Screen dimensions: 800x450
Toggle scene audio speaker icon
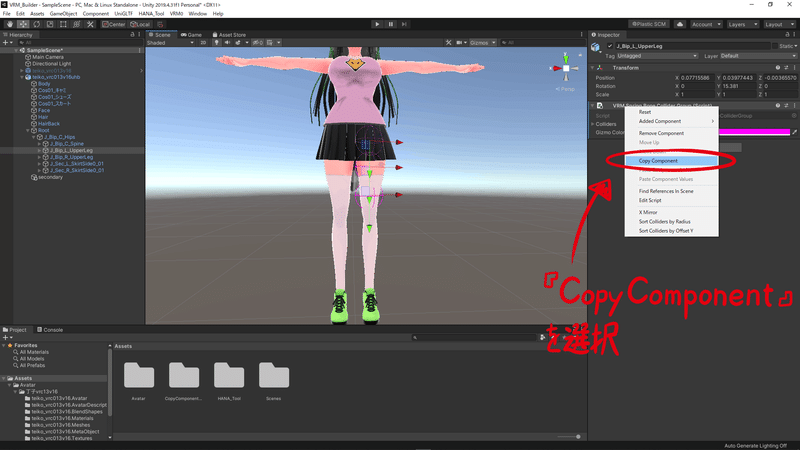coord(228,43)
